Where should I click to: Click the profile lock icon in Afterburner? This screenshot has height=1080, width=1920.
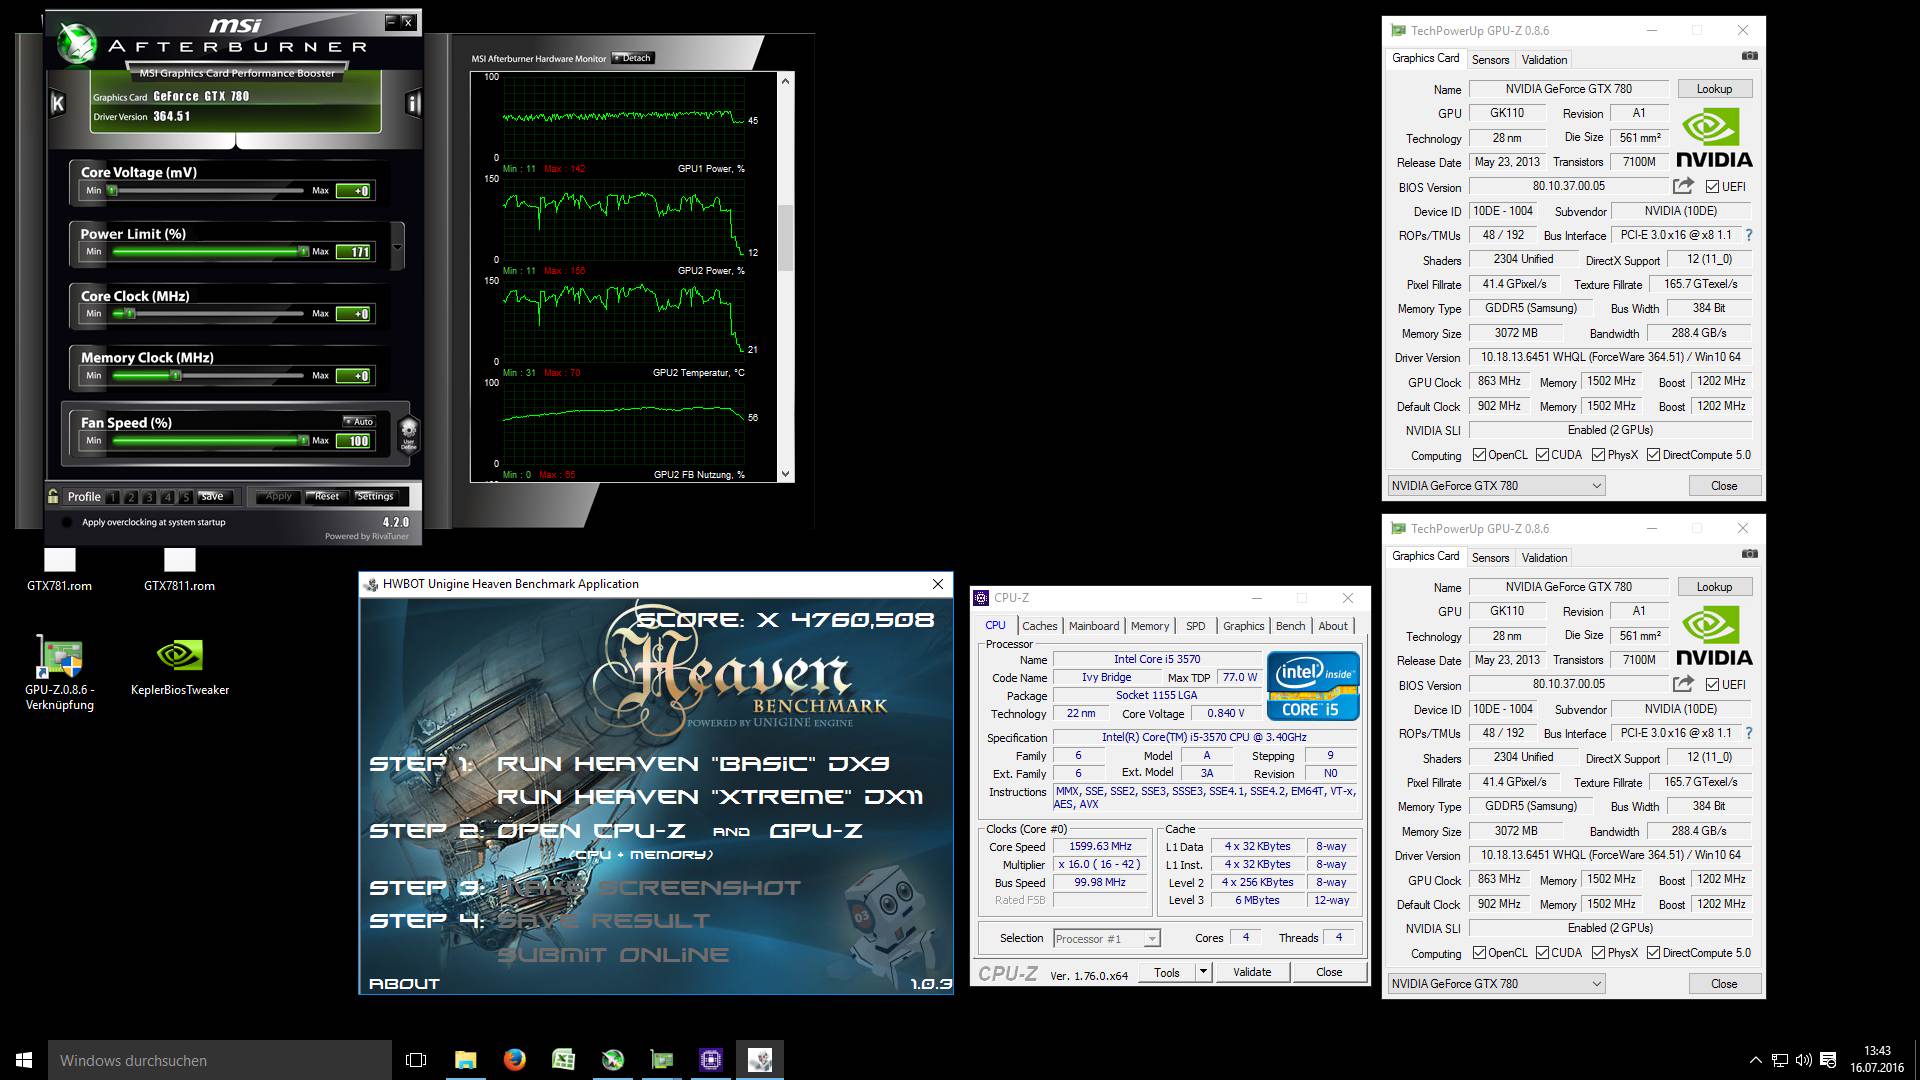click(x=53, y=496)
